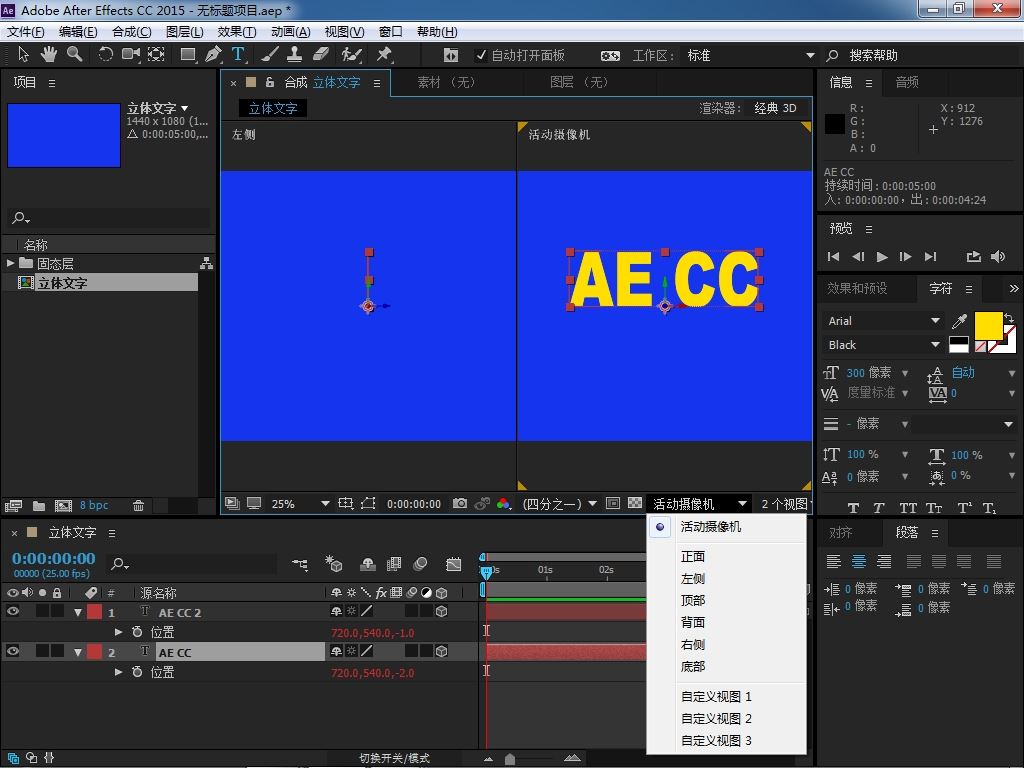Hide the AE CC 2 layer

point(12,612)
